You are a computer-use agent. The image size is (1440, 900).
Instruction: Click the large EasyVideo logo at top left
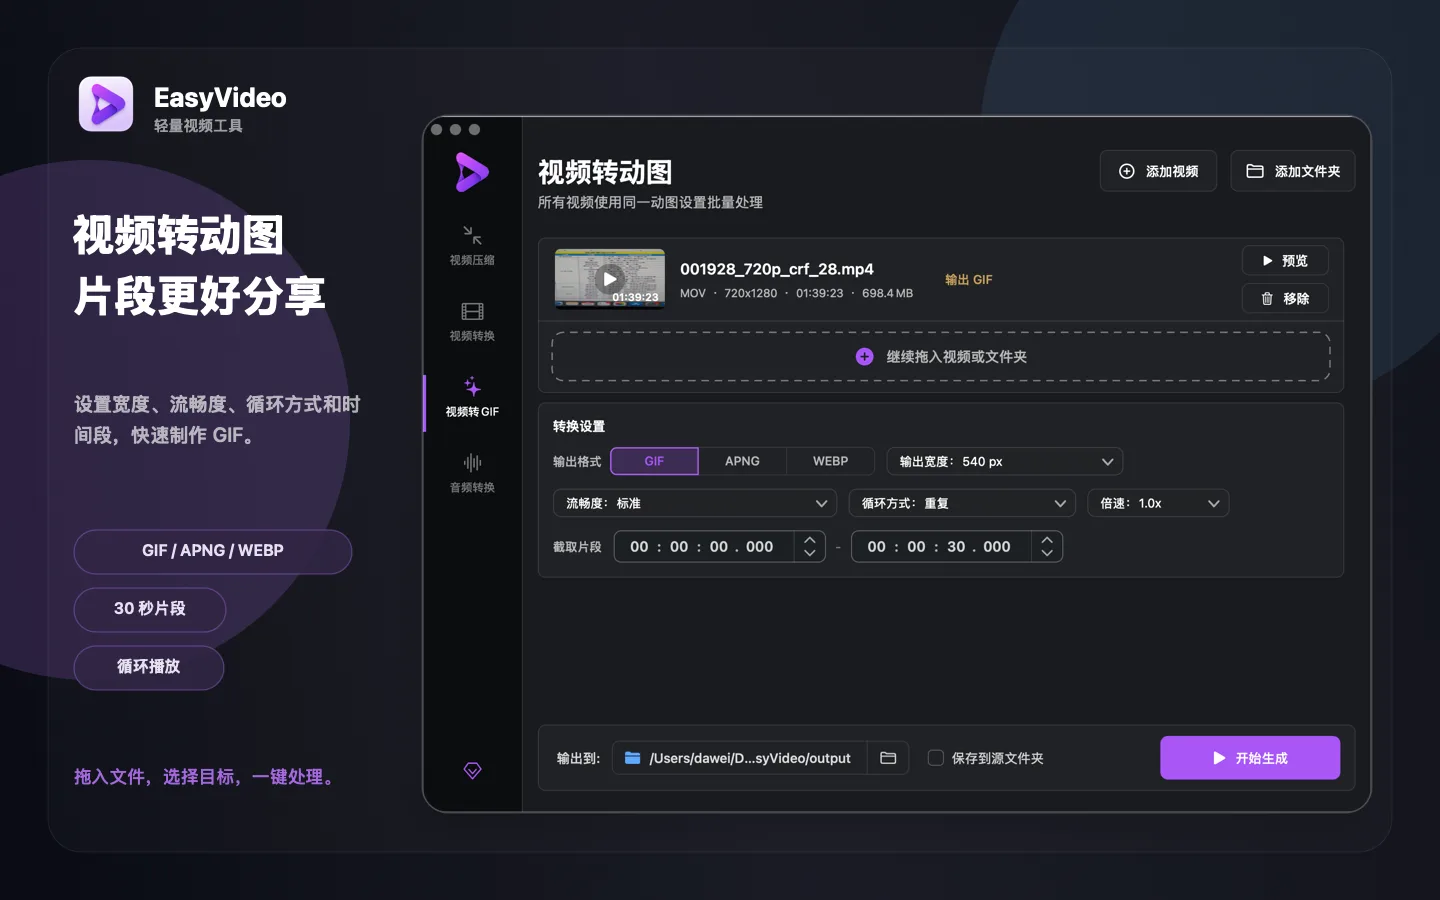(106, 104)
